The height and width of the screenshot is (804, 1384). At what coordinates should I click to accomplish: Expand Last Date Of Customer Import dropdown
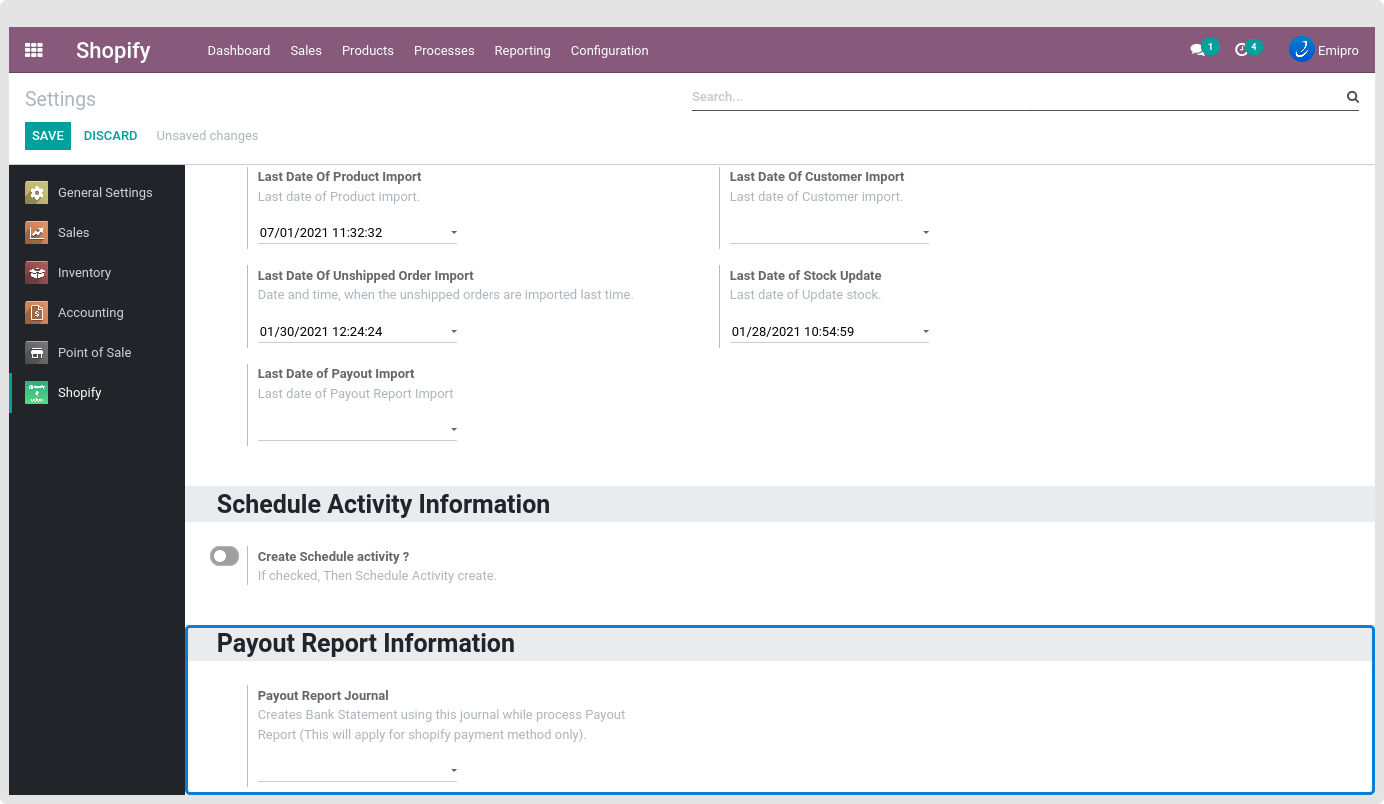click(x=925, y=233)
